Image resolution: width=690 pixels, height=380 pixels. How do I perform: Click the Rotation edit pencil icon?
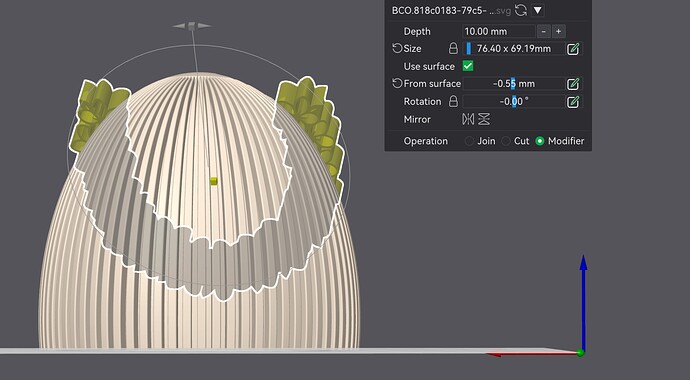(573, 102)
